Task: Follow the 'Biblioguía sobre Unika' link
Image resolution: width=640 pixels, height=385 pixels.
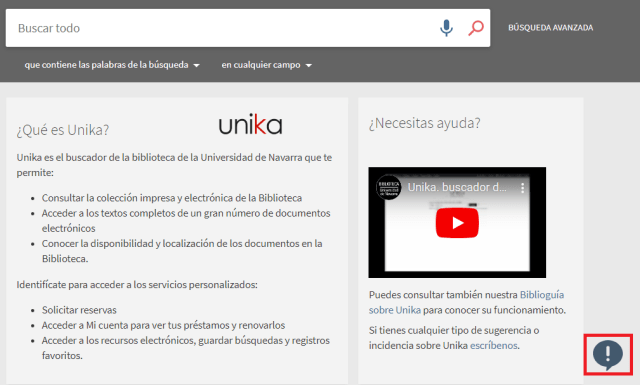Action: 467,302
